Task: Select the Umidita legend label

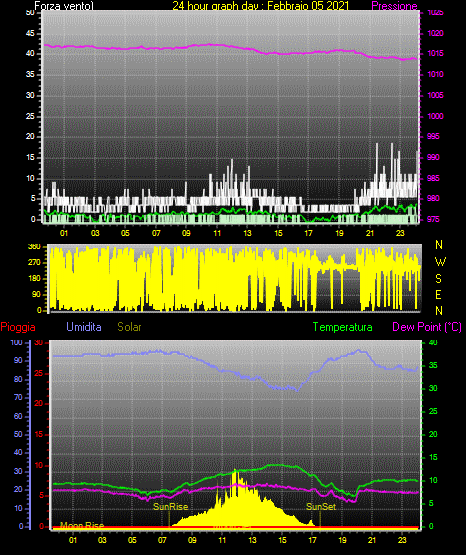Action: [84, 327]
